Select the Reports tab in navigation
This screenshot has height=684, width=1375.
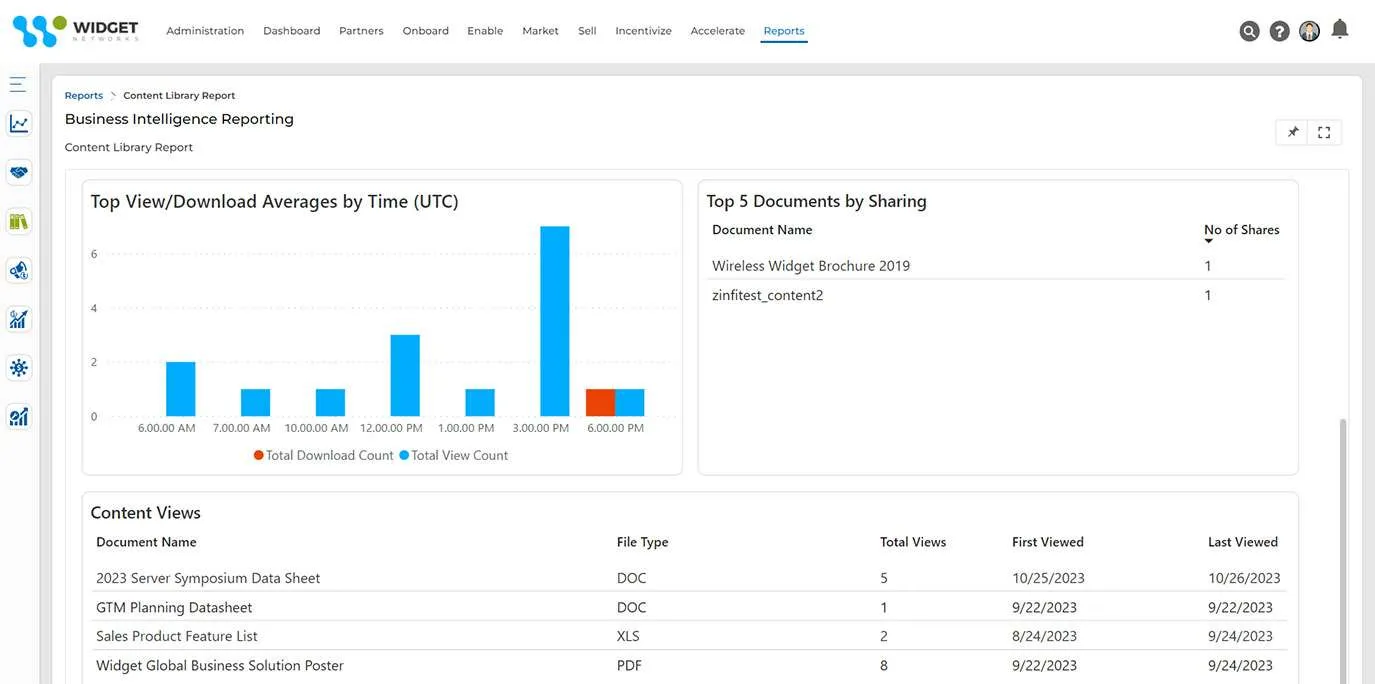(784, 31)
